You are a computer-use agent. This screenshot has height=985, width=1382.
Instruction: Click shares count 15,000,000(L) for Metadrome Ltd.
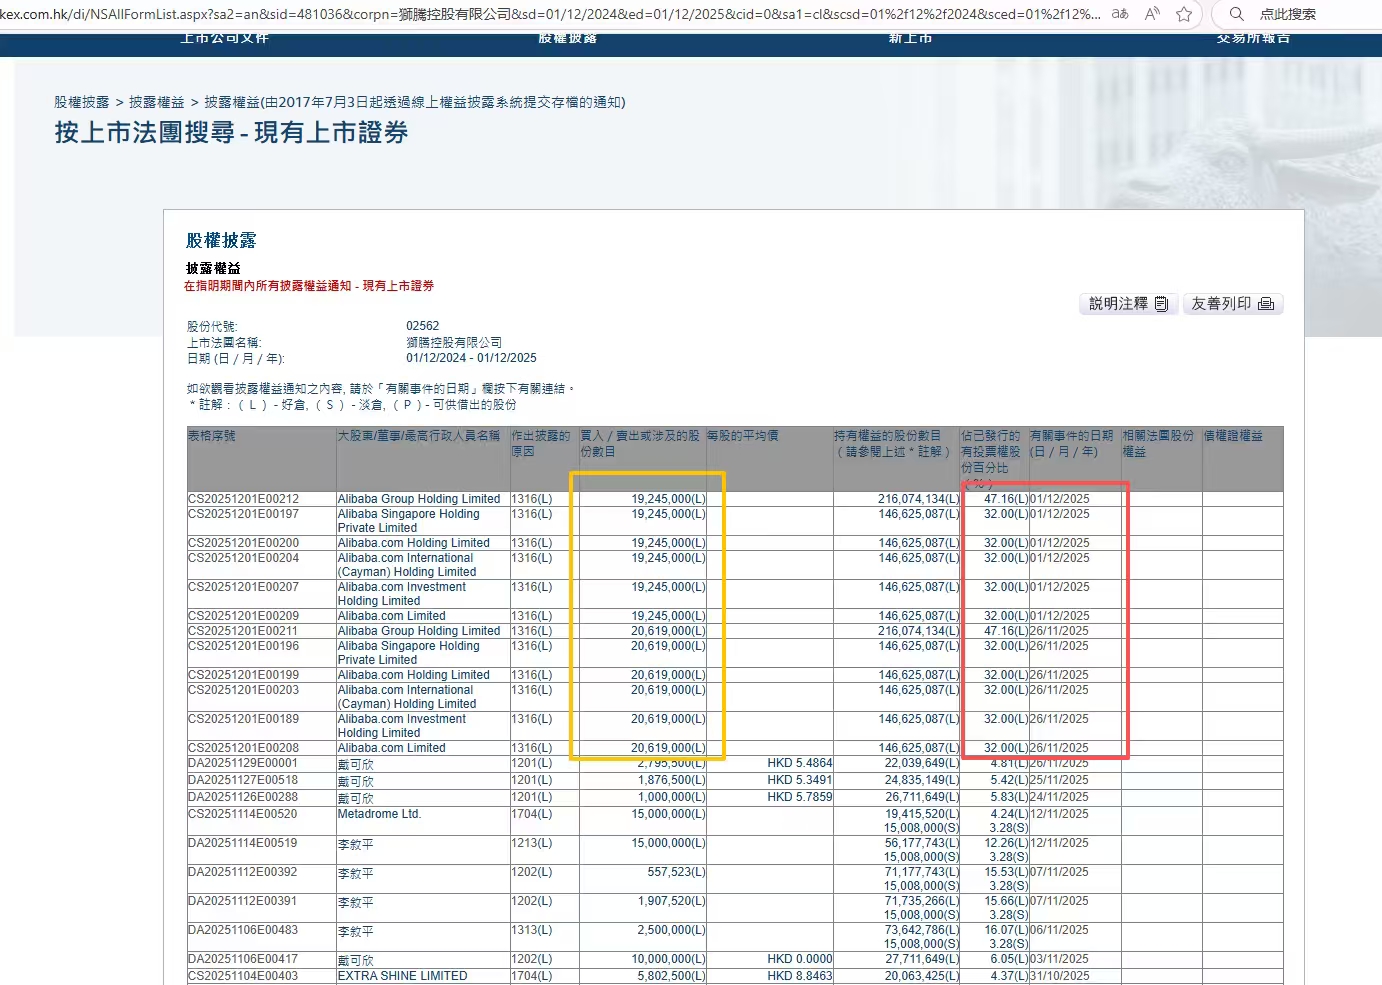669,814
